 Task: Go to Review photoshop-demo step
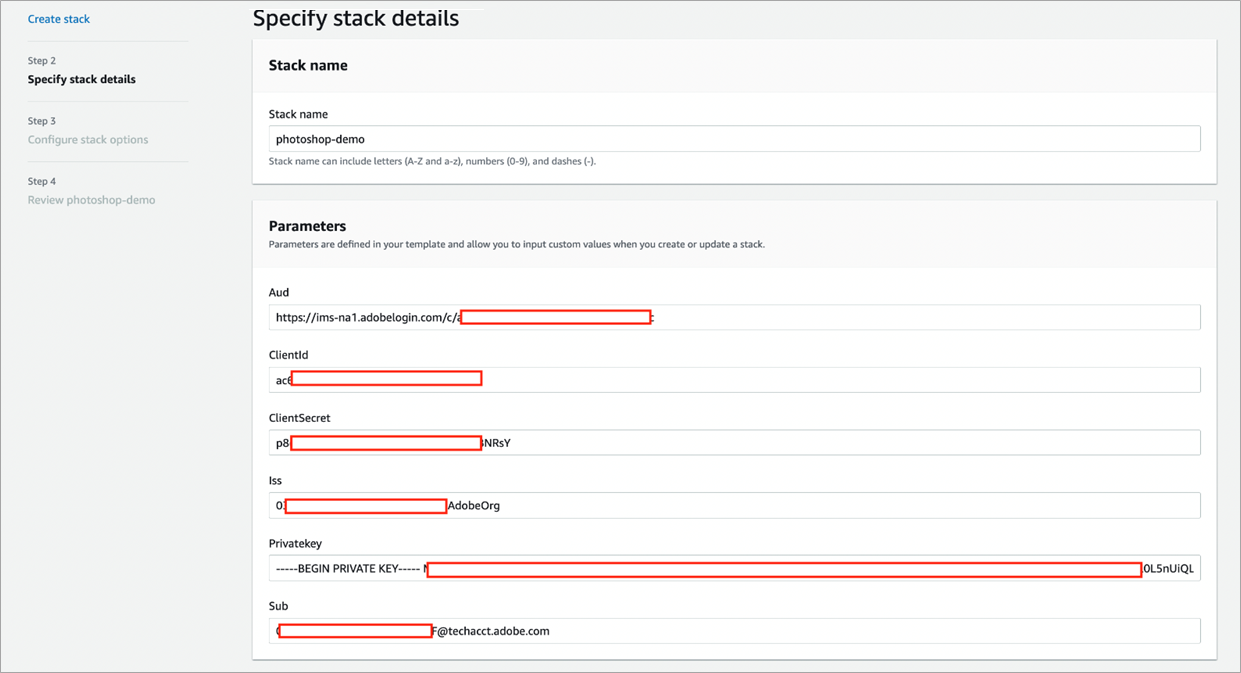(x=92, y=200)
